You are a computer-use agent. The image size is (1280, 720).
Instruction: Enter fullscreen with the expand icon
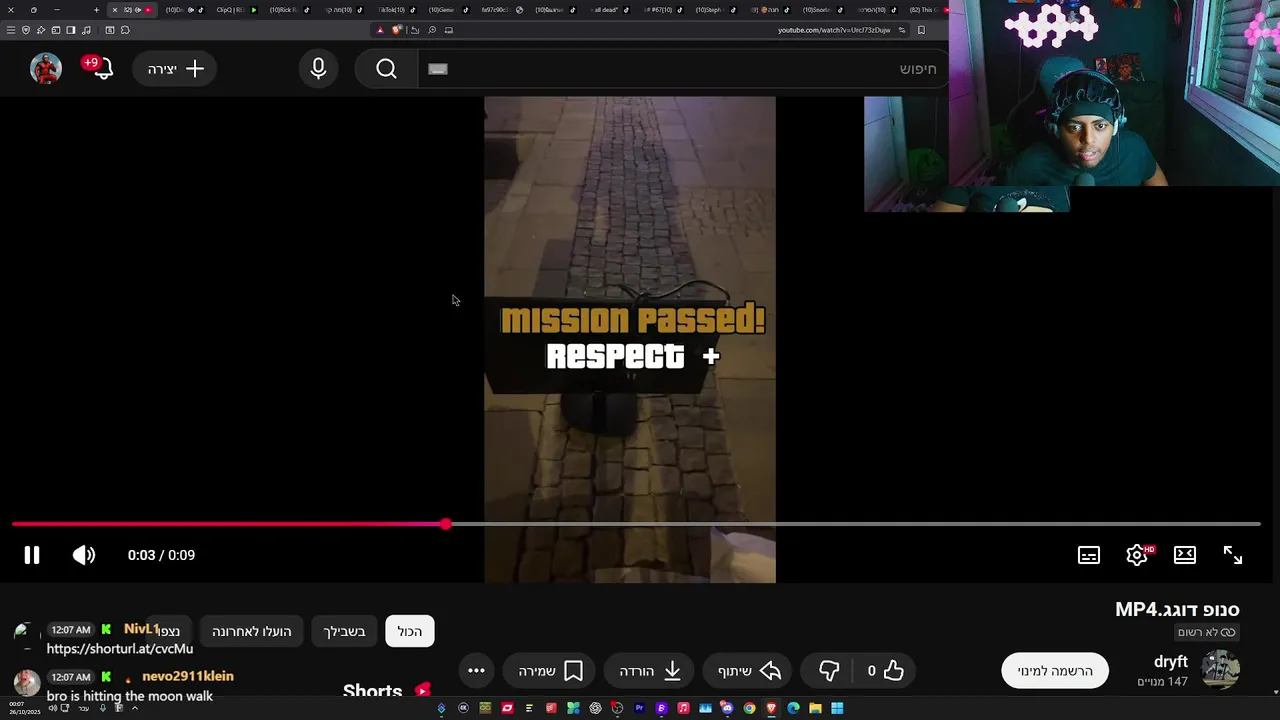point(1233,555)
